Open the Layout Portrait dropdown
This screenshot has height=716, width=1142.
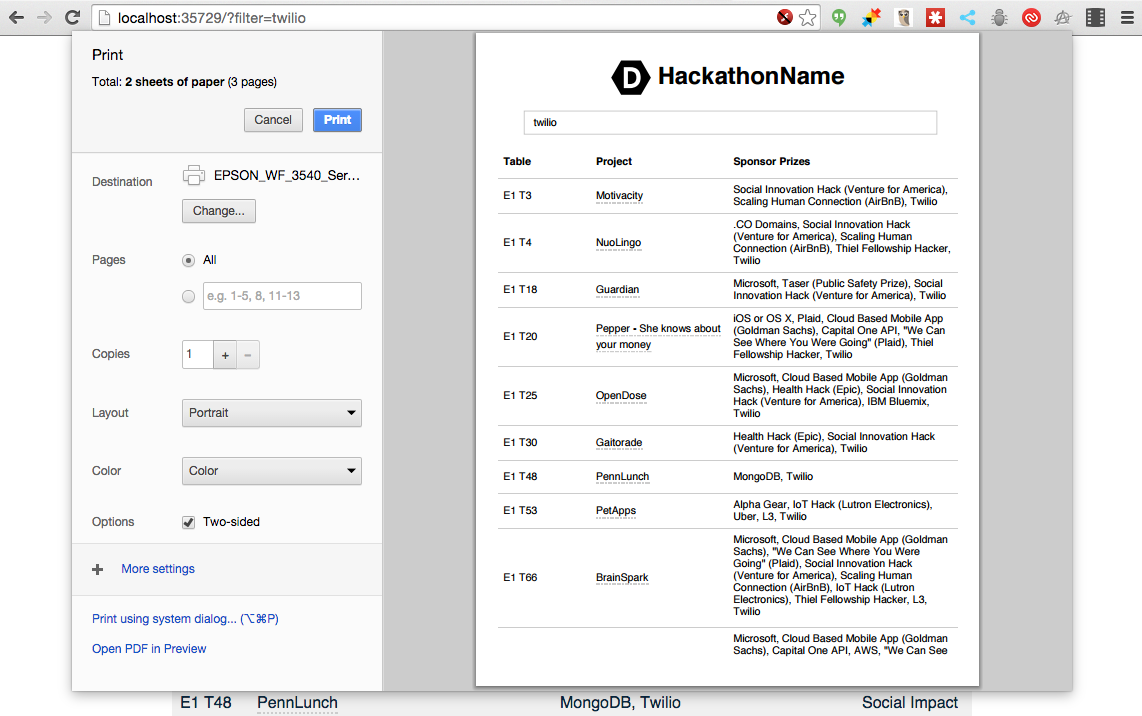272,413
